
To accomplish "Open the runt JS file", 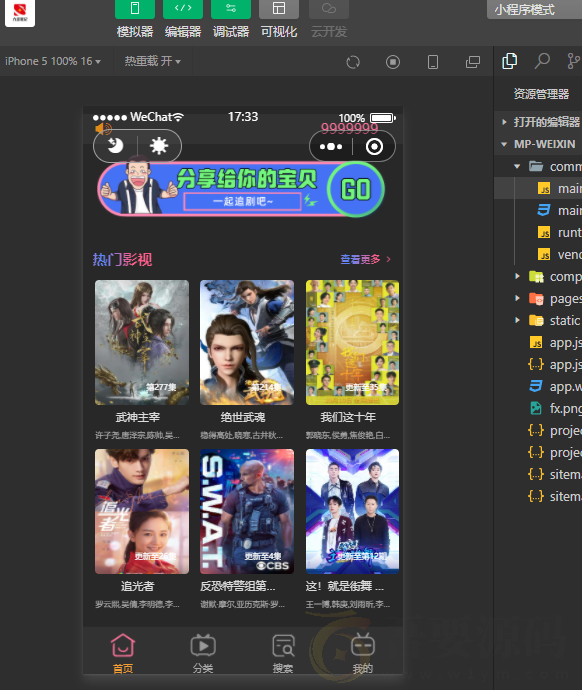I will [559, 232].
